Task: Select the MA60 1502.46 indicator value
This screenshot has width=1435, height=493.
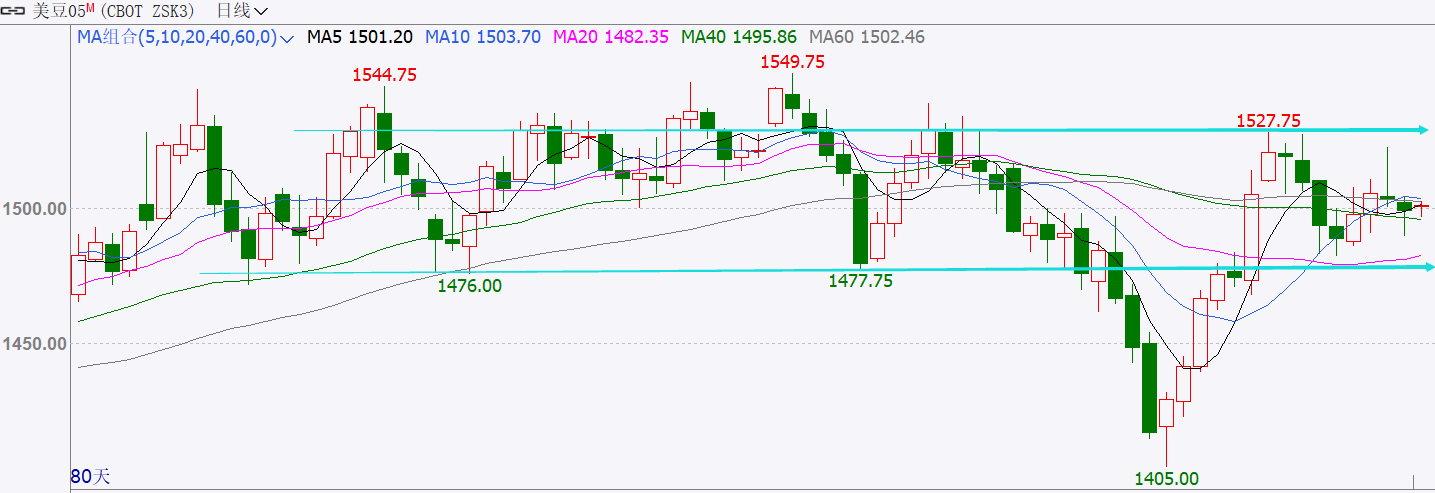Action: click(x=867, y=37)
